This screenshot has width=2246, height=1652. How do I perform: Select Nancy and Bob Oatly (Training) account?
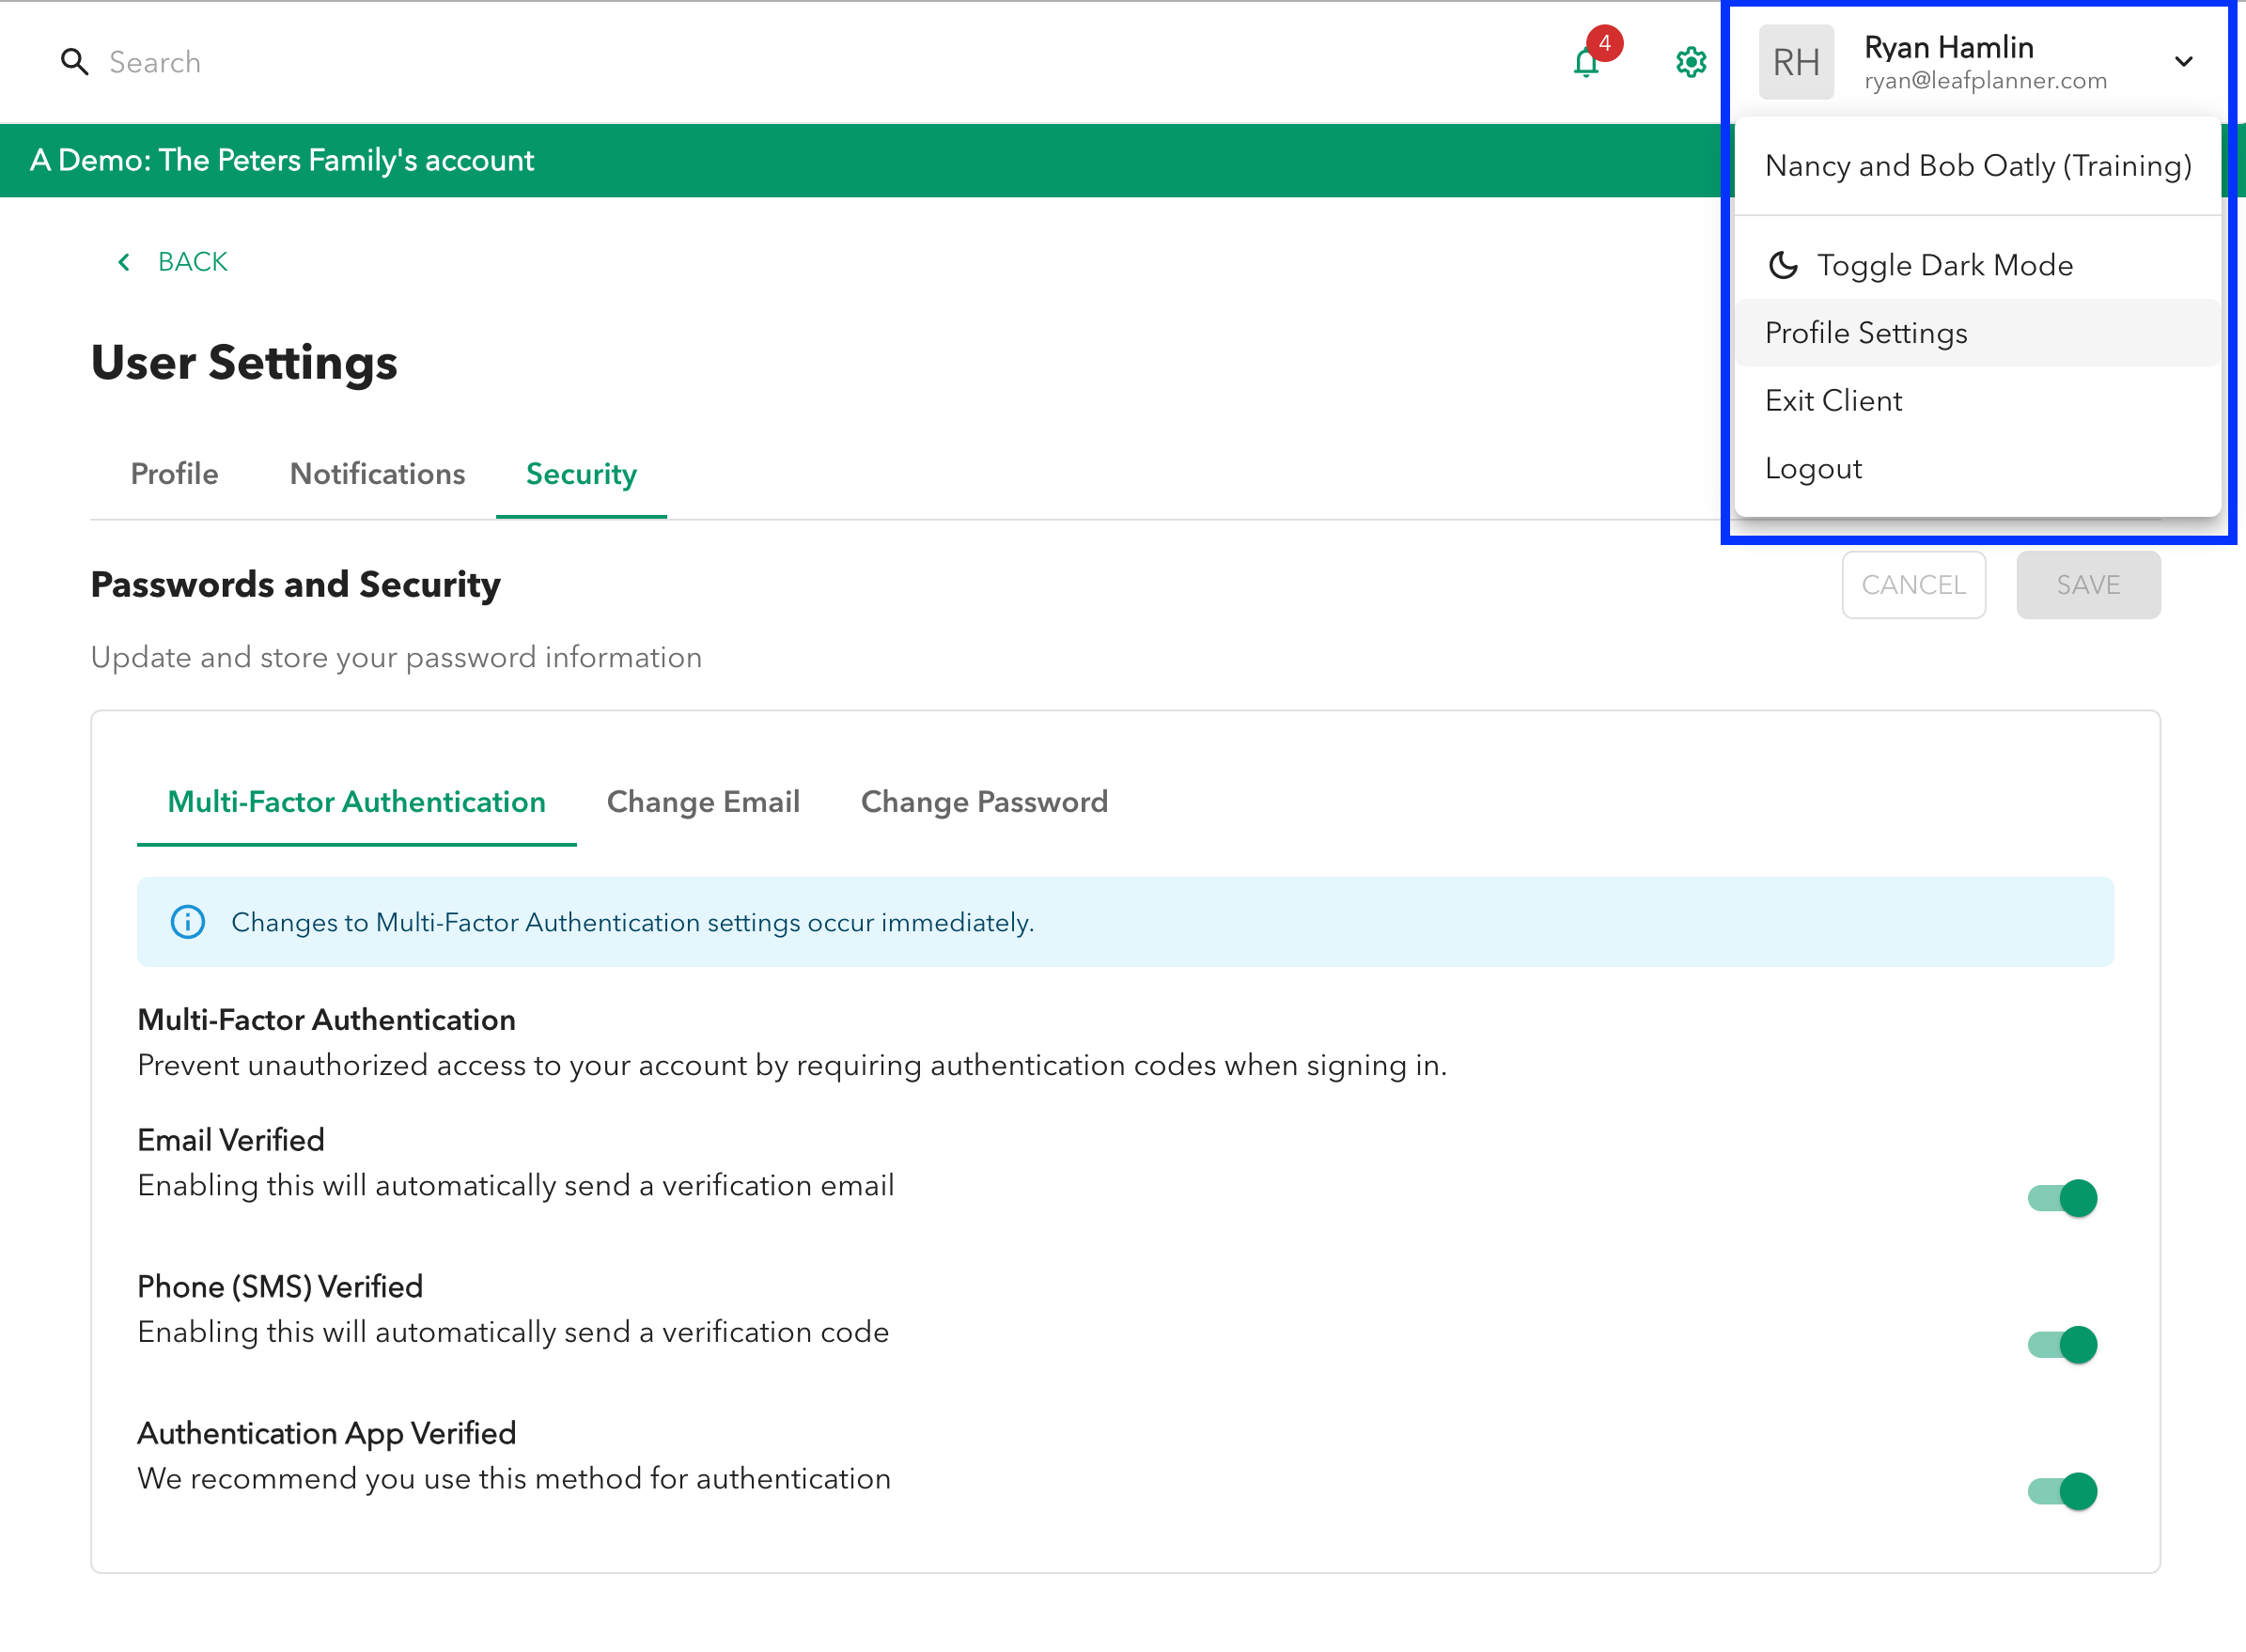(1977, 165)
